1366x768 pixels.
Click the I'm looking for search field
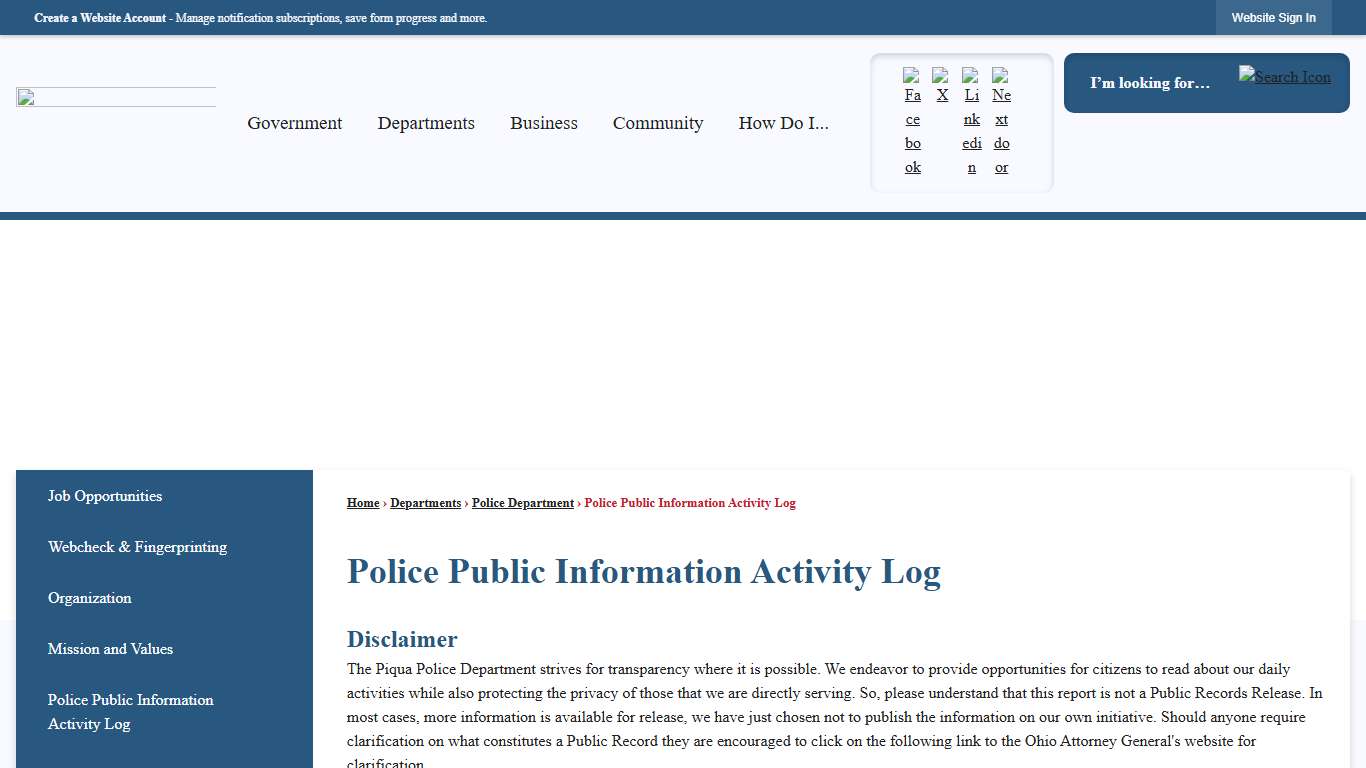tap(1150, 83)
